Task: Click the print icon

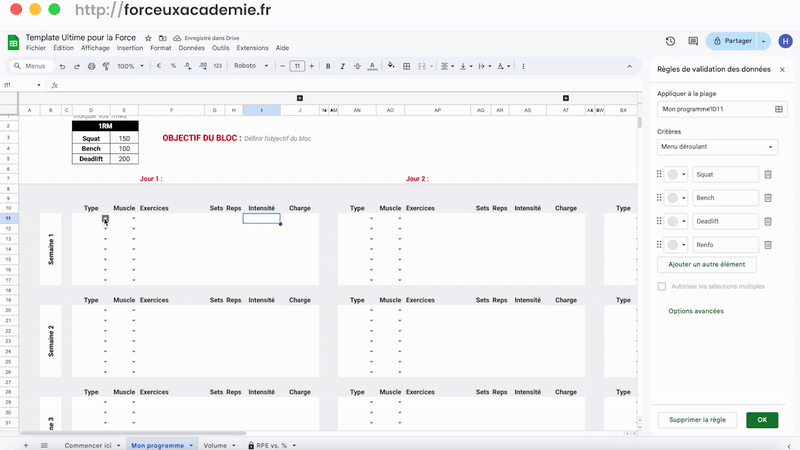Action: click(91, 66)
